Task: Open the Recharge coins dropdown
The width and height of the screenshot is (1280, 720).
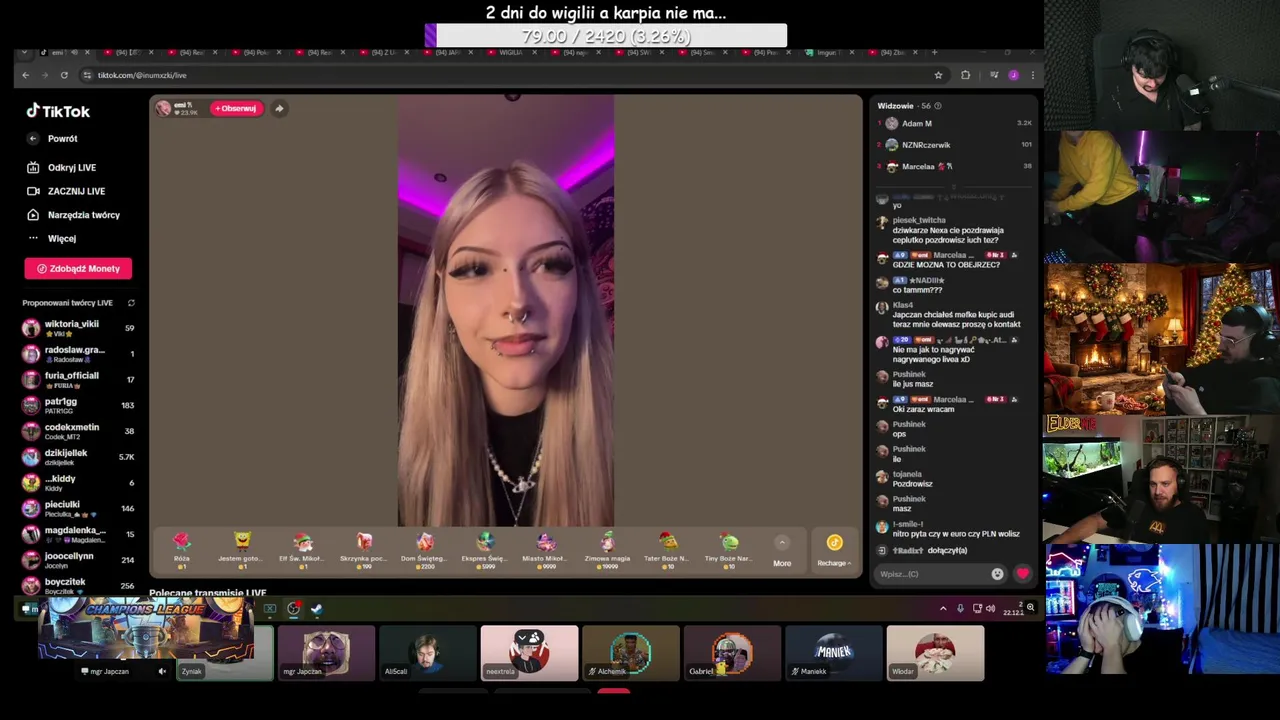Action: (834, 550)
